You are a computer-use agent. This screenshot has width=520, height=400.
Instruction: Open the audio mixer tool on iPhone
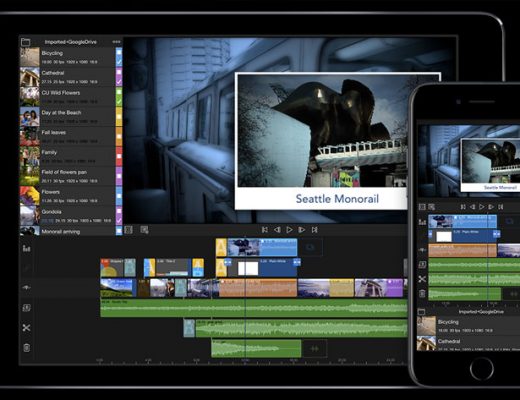422,222
